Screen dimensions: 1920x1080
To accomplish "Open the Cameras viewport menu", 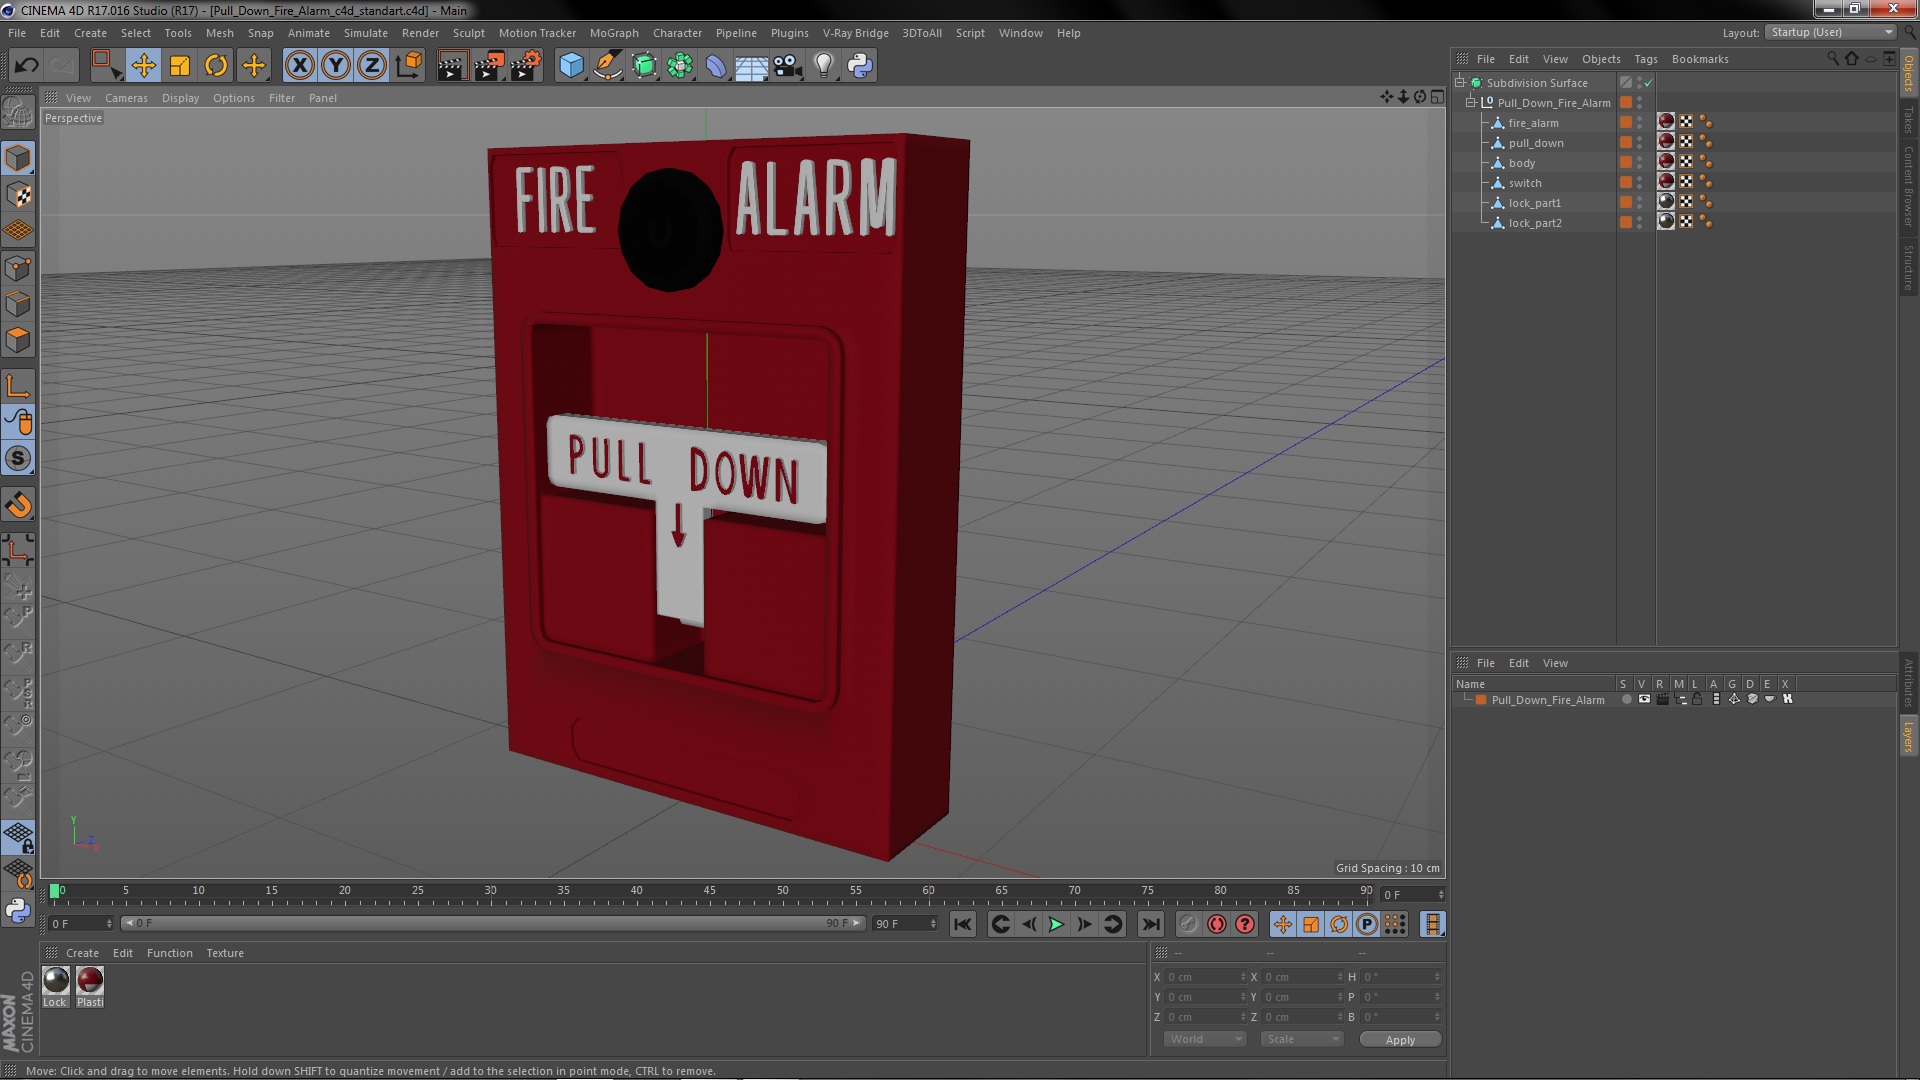I will click(x=126, y=98).
